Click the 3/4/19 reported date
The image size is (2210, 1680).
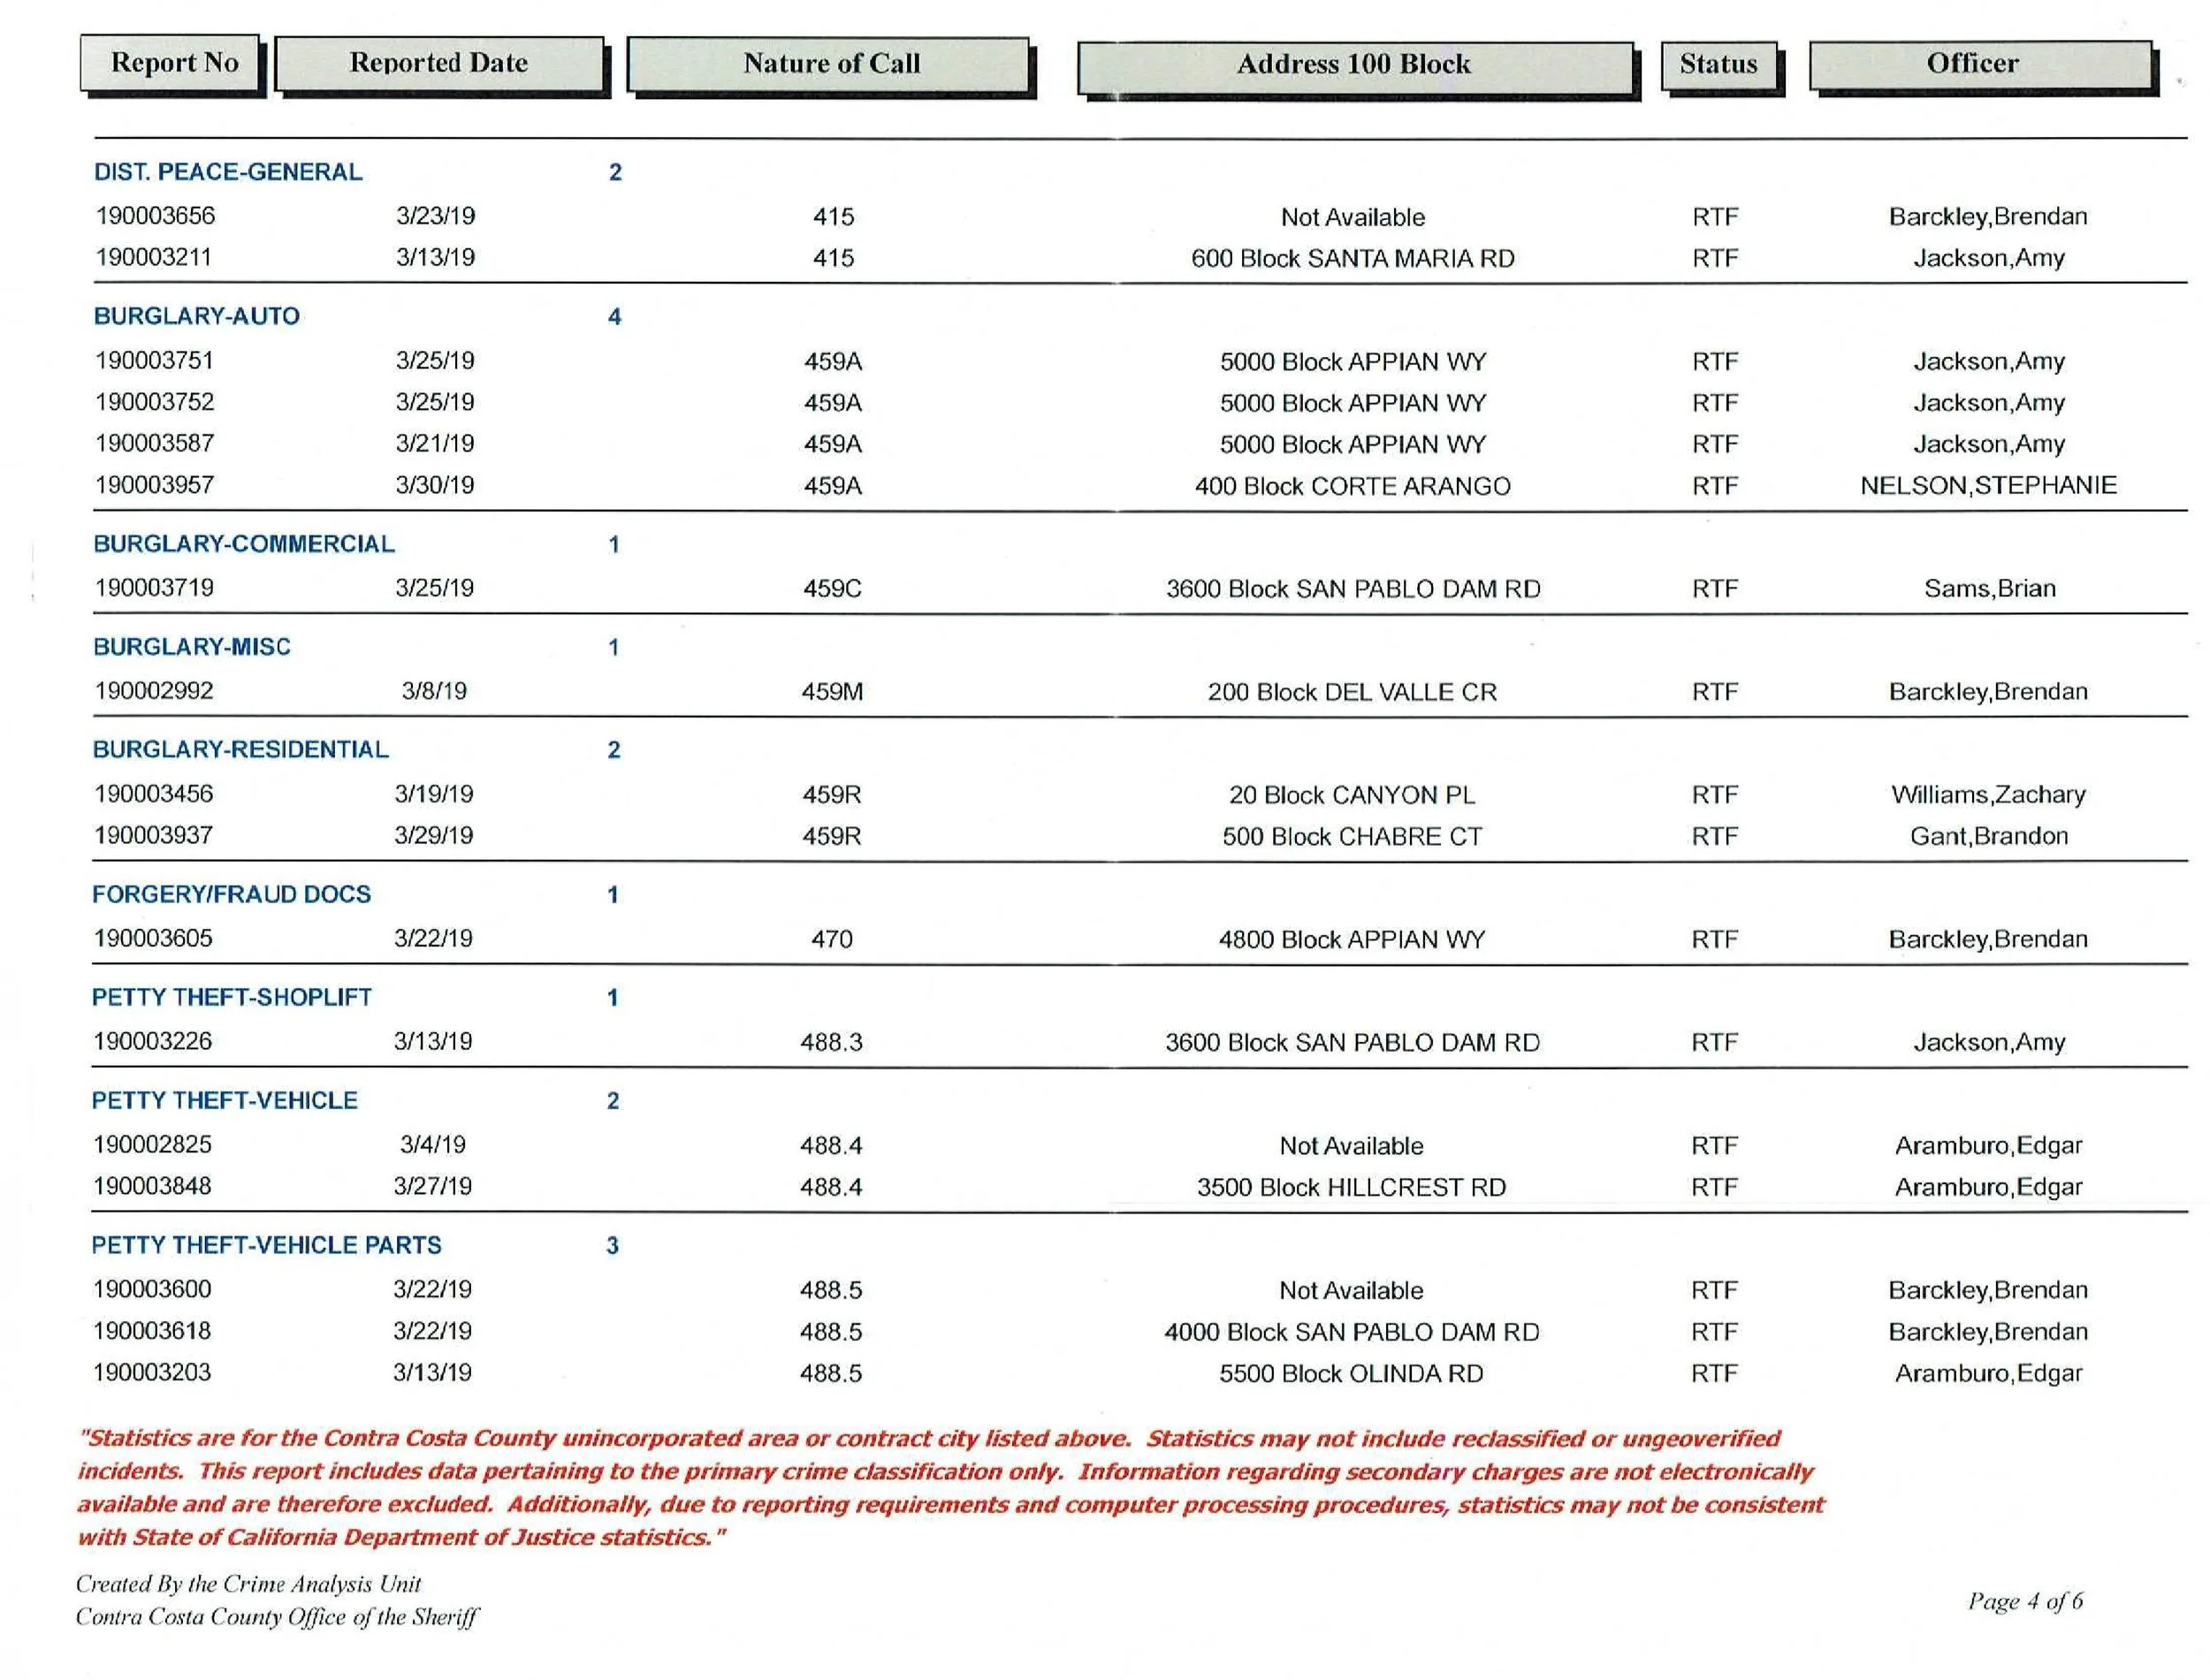[433, 1145]
